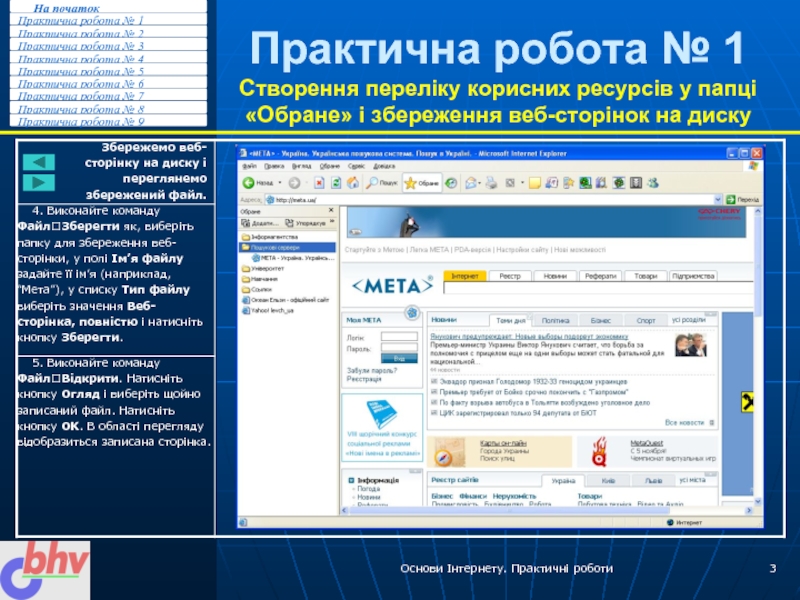The image size is (800, 600).
Task: Click Упорядкувати button in favorites panel
Action: pyautogui.click(x=305, y=223)
